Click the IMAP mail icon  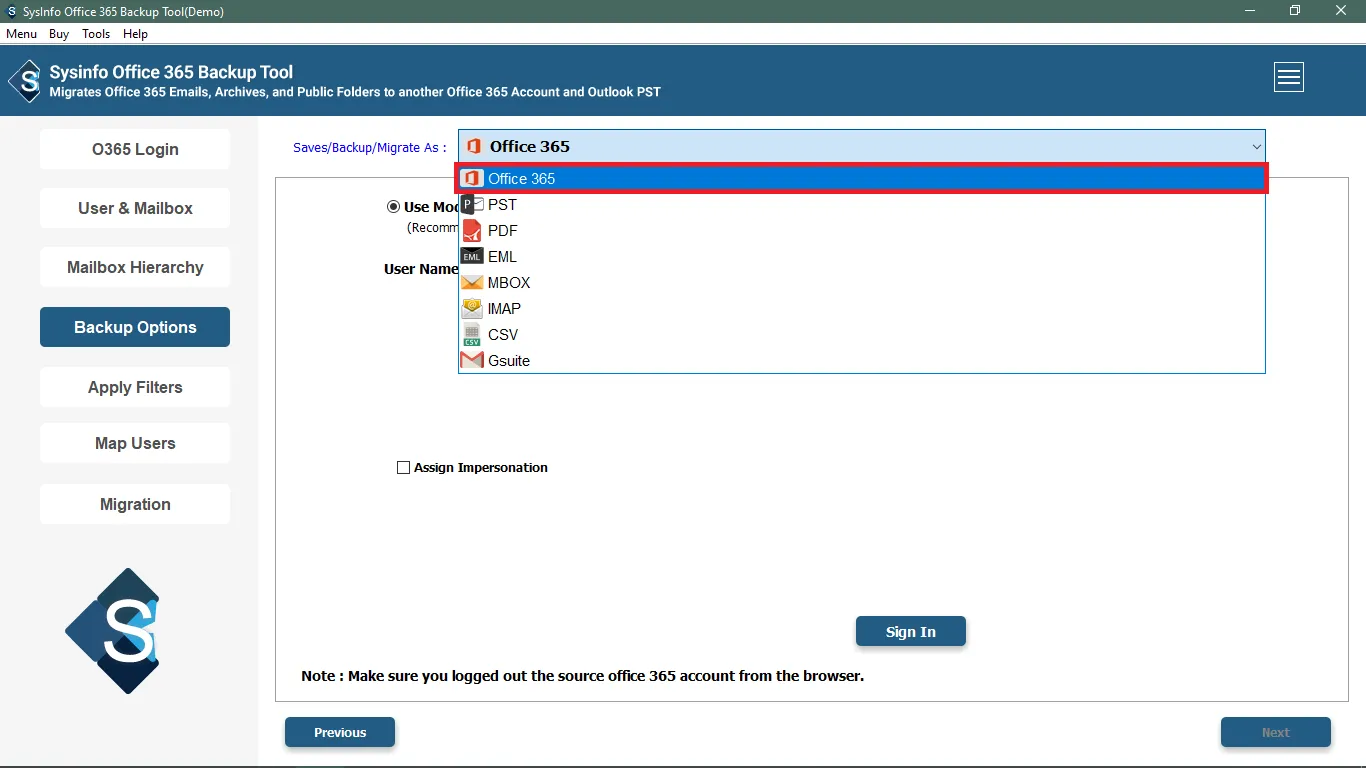click(472, 309)
